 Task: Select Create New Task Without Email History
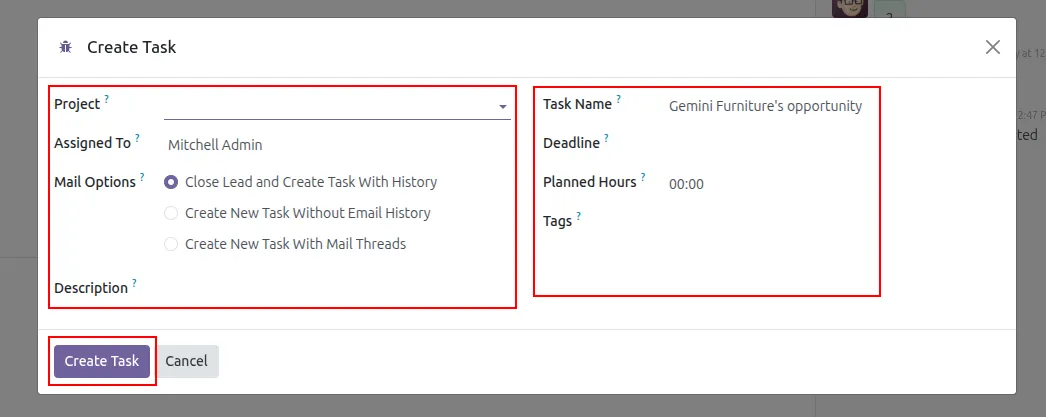point(171,213)
